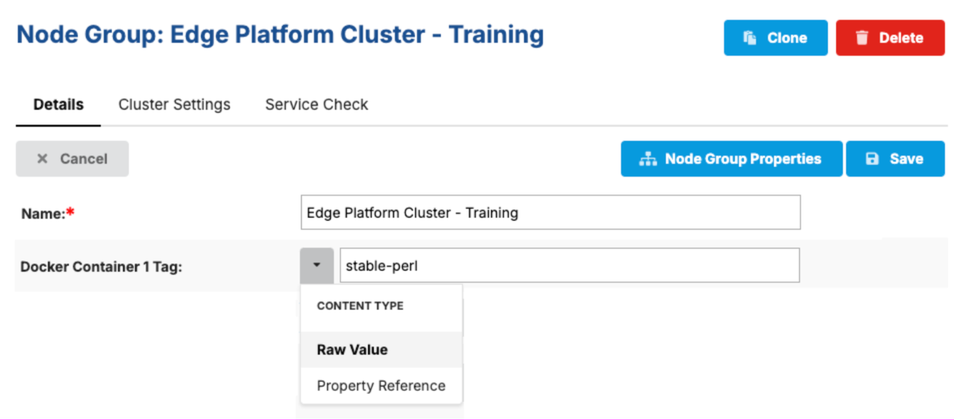Delete the node group
The image size is (954, 420).
point(890,38)
